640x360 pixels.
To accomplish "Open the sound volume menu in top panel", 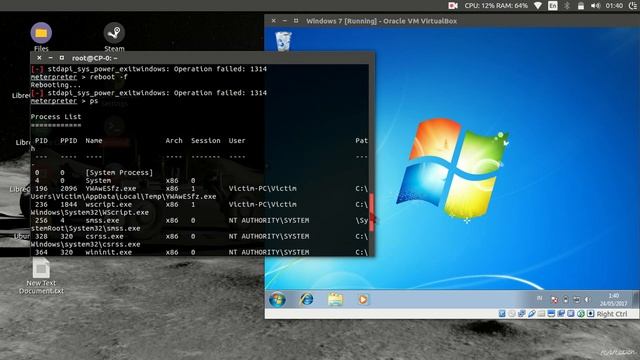I will coord(595,5).
